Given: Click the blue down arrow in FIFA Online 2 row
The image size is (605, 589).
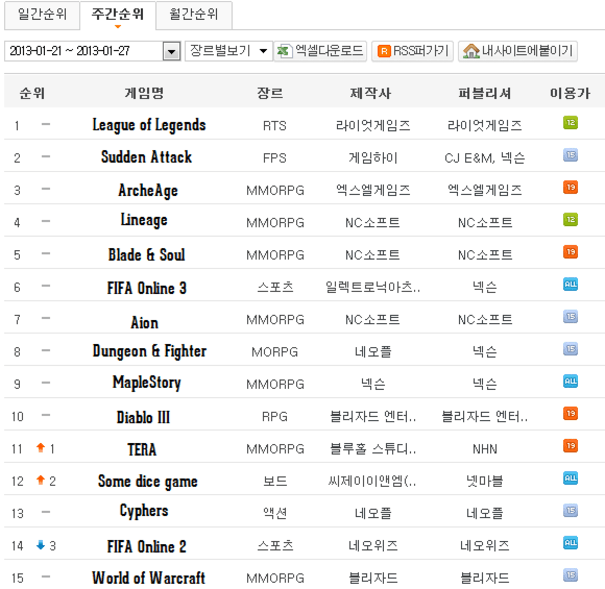Looking at the screenshot, I should [41, 545].
